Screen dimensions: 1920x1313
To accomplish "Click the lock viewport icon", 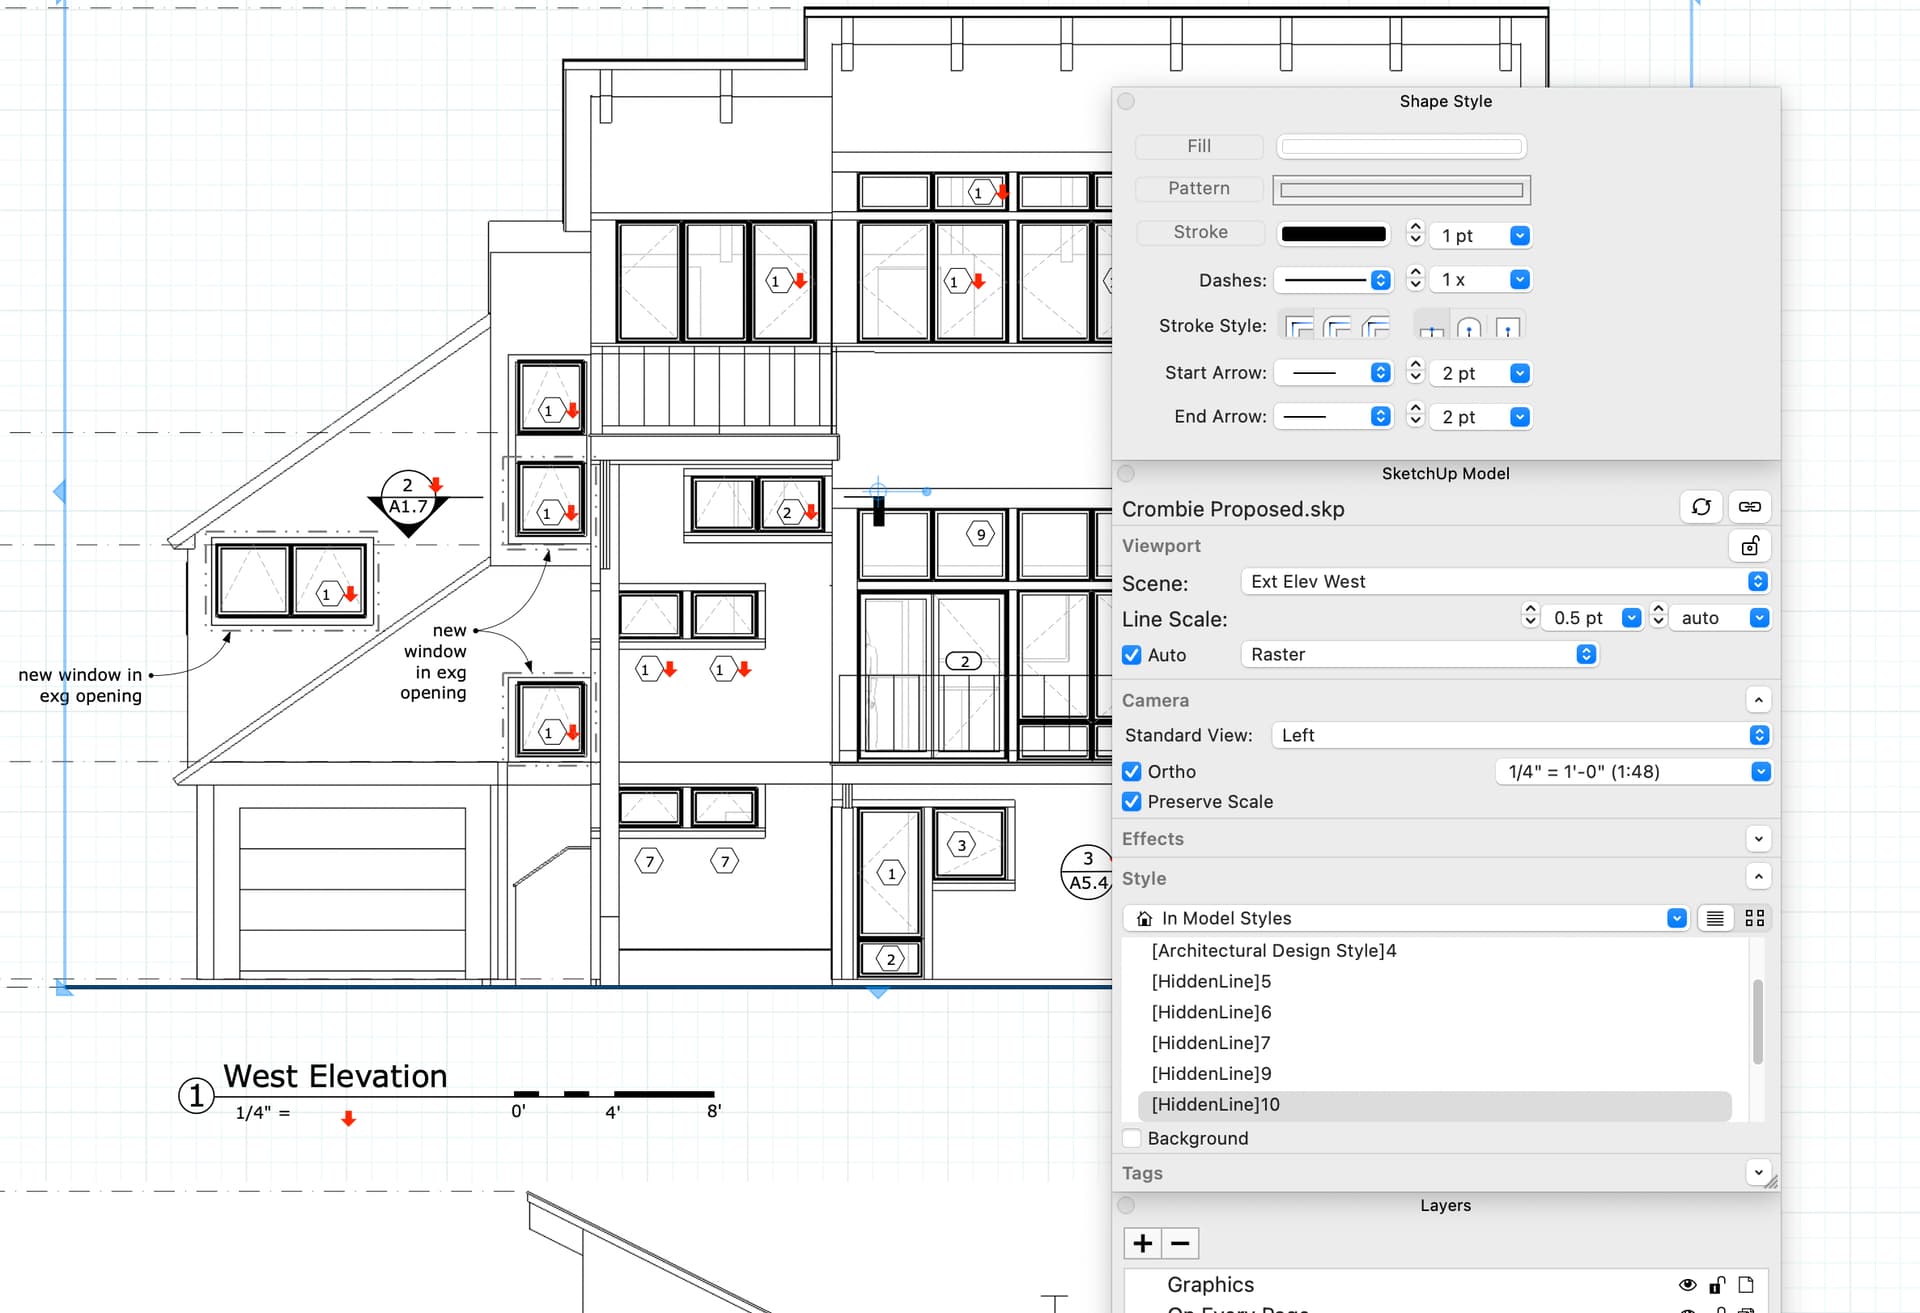I will pos(1750,546).
